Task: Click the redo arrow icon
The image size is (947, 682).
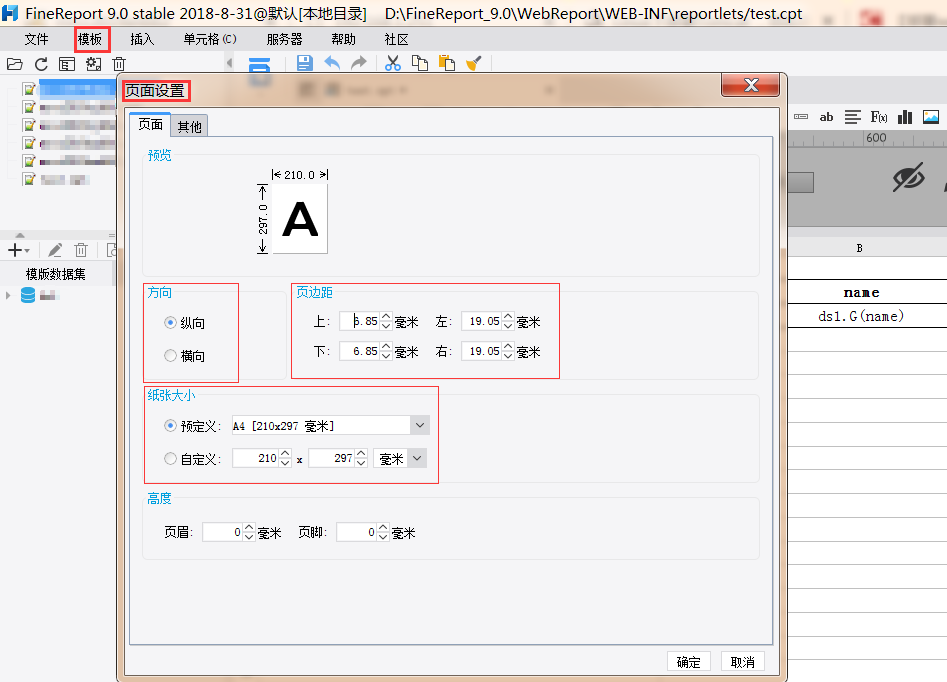Action: [x=359, y=63]
